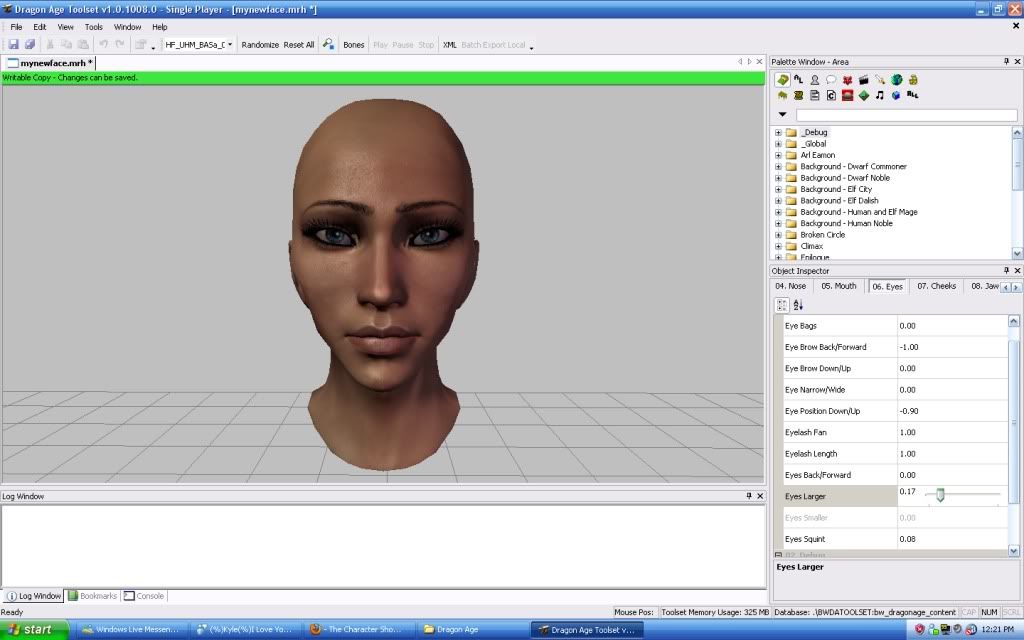The image size is (1024, 640).
Task: Click the globe palette icon
Action: [x=896, y=80]
